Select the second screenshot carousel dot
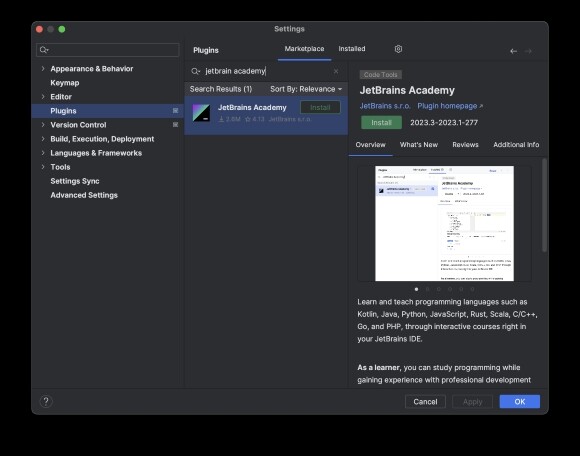The image size is (580, 456). coord(428,289)
